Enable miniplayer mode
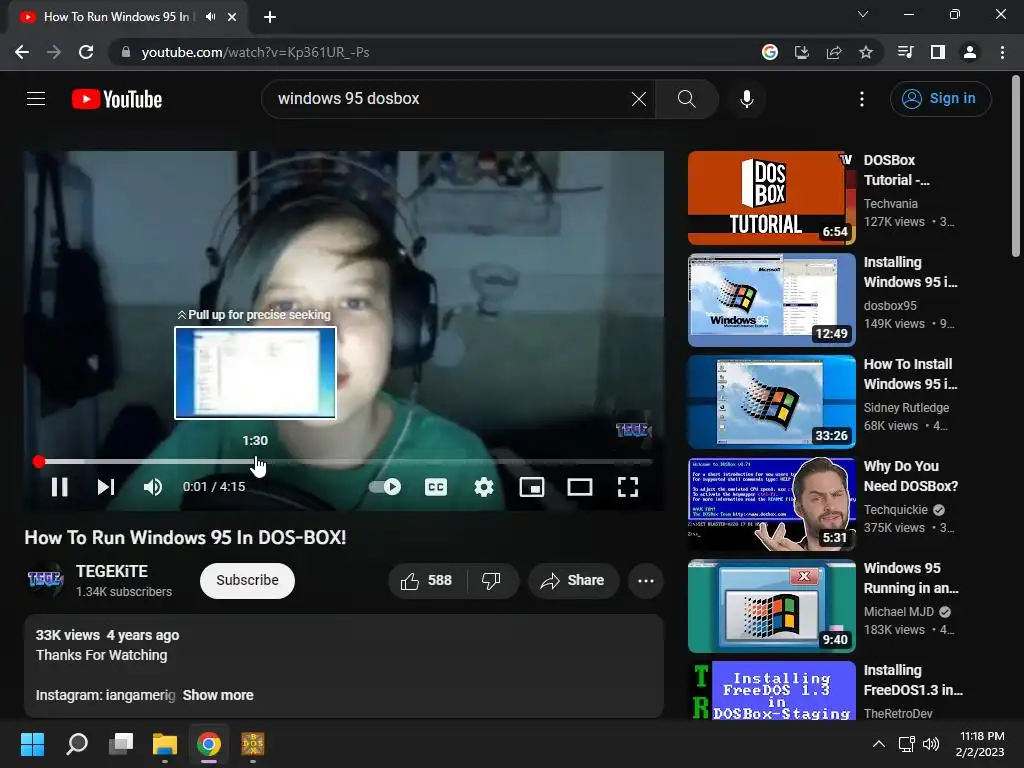Screen dimensions: 1024x768 coord(532,487)
